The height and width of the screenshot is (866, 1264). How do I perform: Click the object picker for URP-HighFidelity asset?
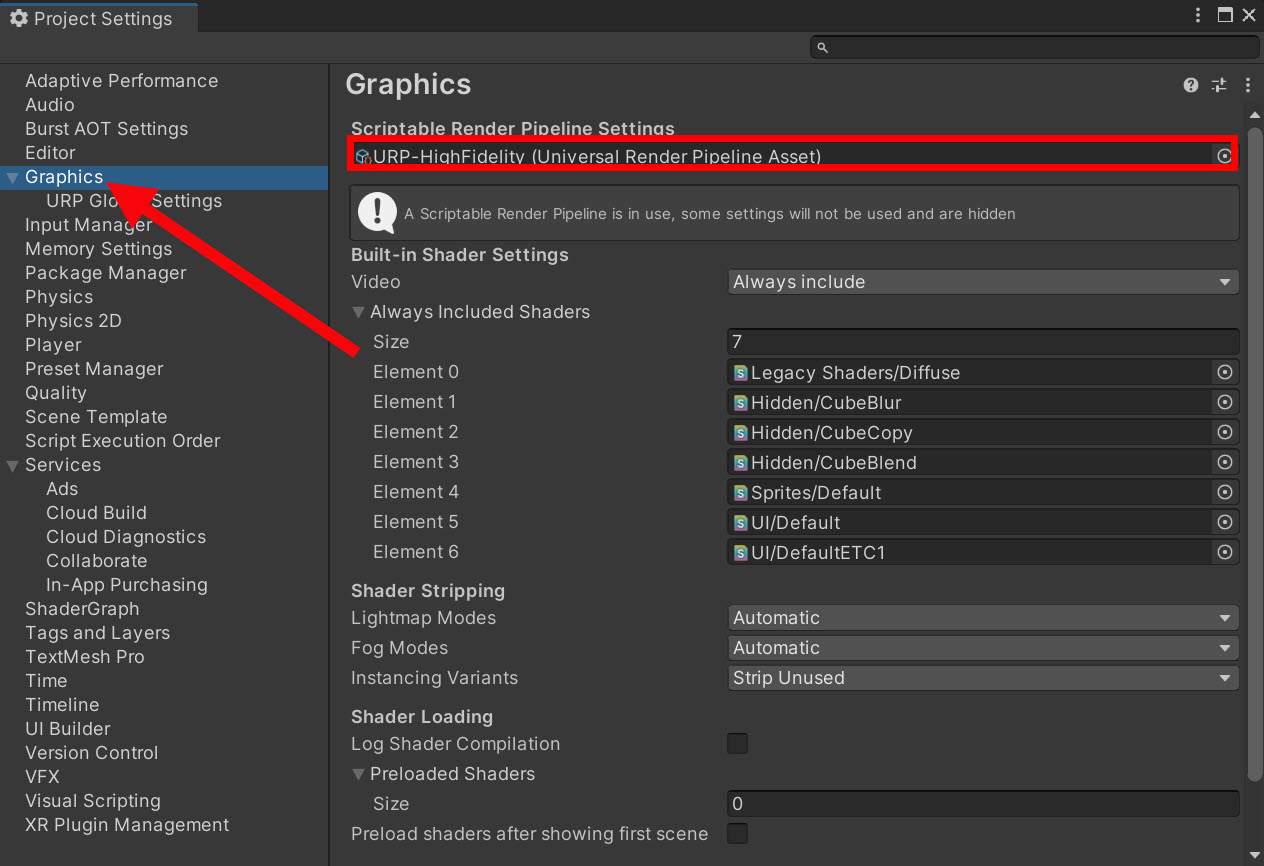point(1224,156)
